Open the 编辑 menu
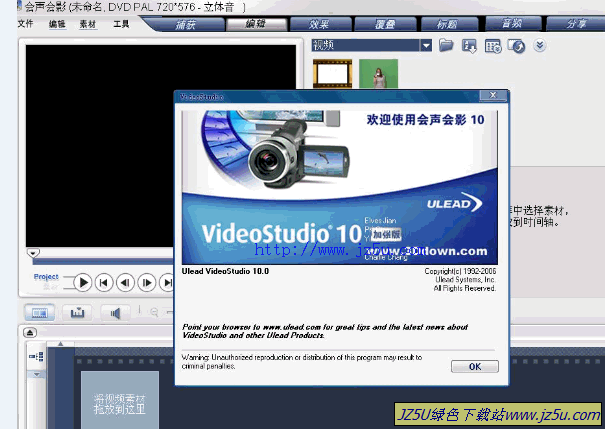The width and height of the screenshot is (605, 429). [57, 24]
